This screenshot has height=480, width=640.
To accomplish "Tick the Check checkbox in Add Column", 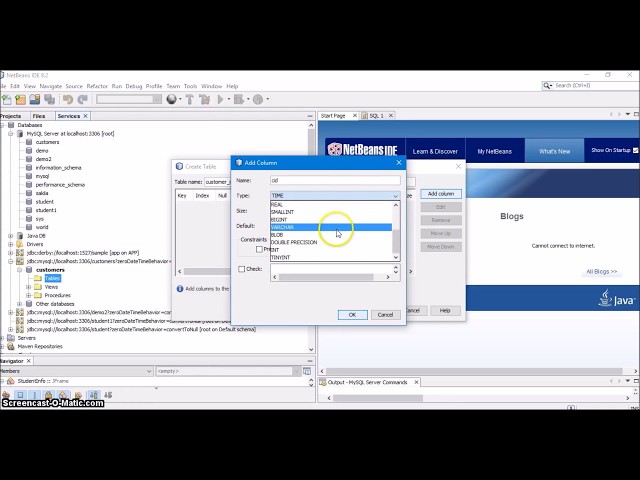I will 242,269.
